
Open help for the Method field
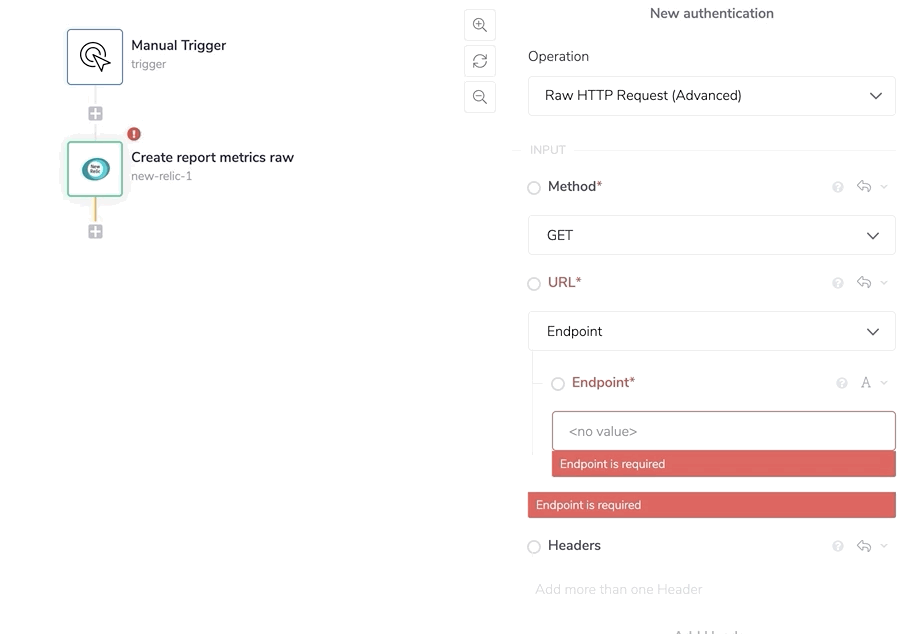pyautogui.click(x=838, y=187)
